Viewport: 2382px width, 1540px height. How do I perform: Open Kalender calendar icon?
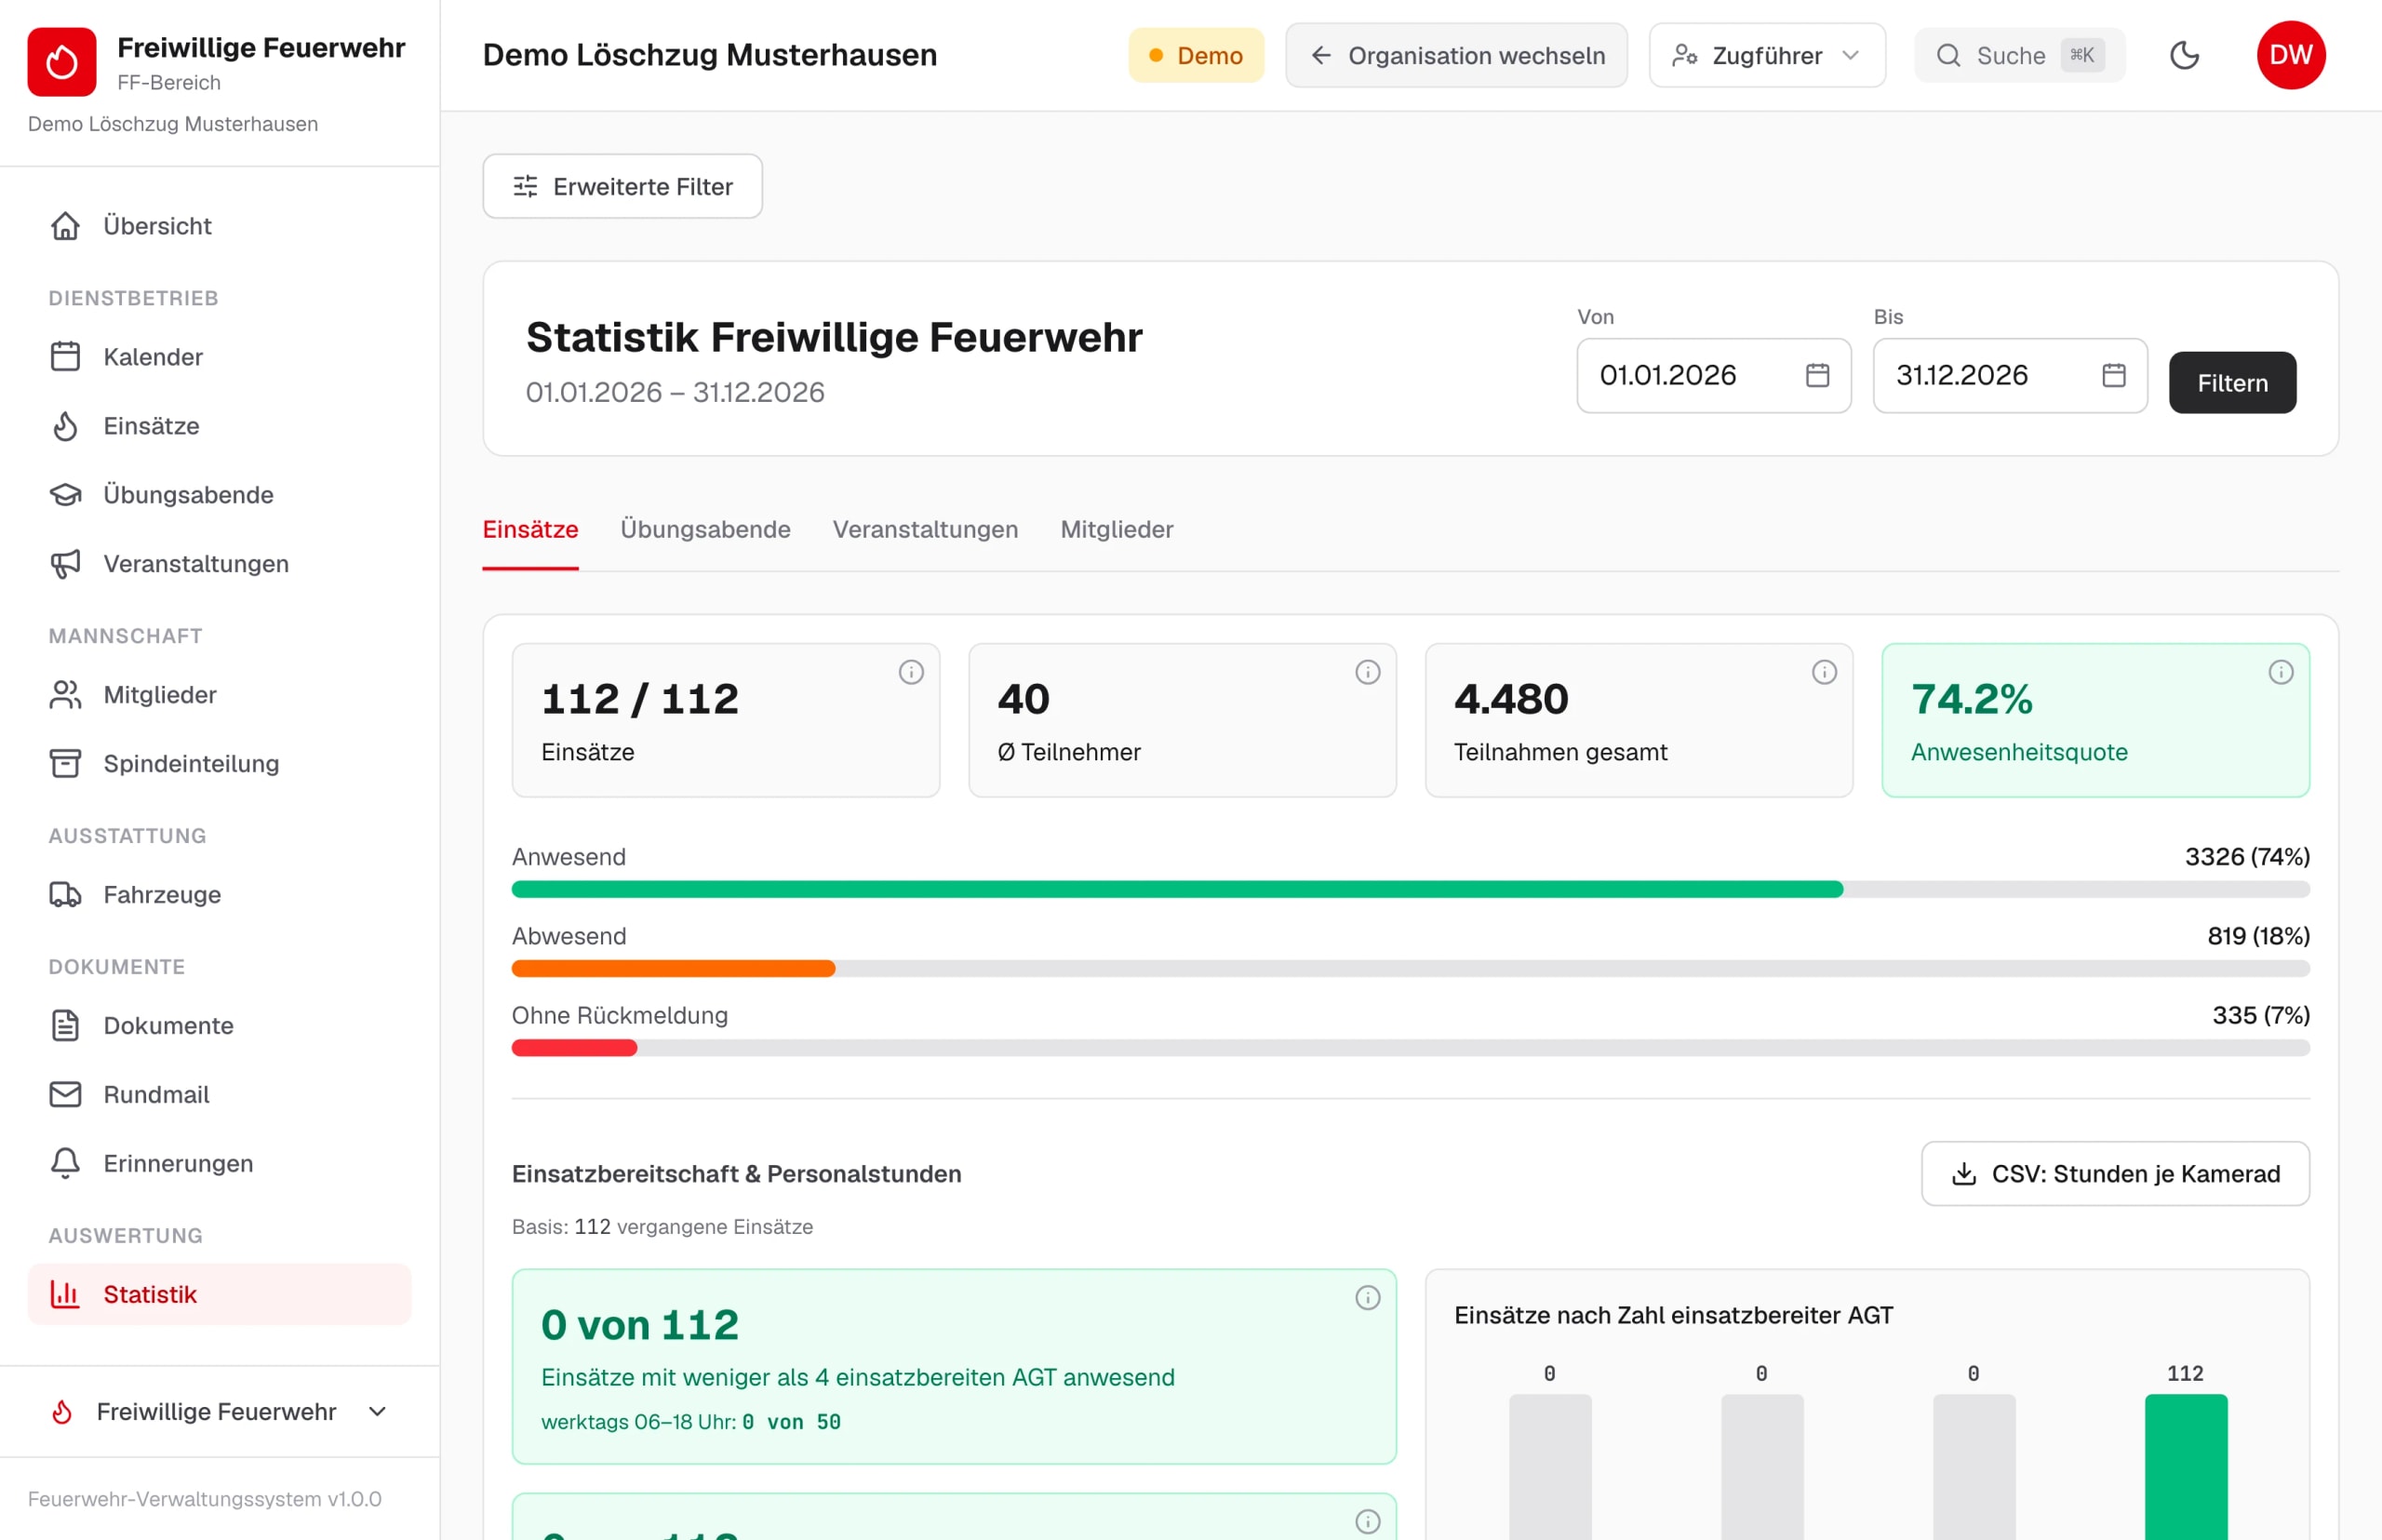66,357
